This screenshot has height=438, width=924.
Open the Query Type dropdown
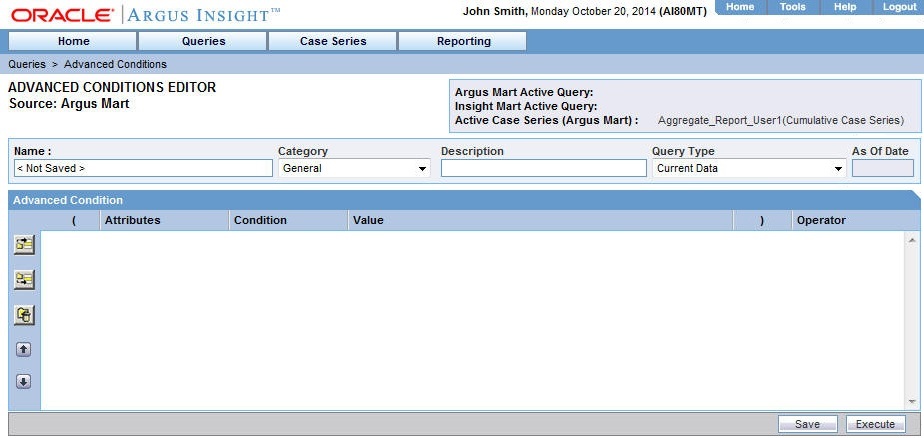click(x=749, y=169)
